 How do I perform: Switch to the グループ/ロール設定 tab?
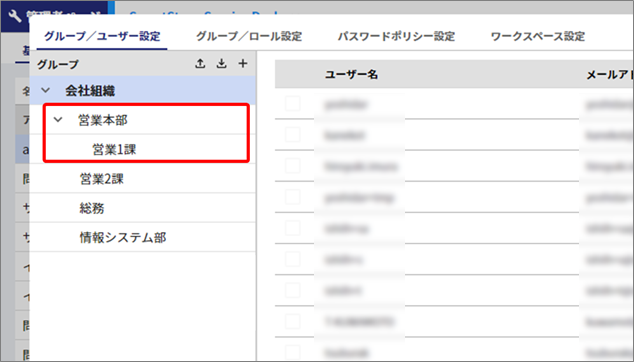coord(249,36)
